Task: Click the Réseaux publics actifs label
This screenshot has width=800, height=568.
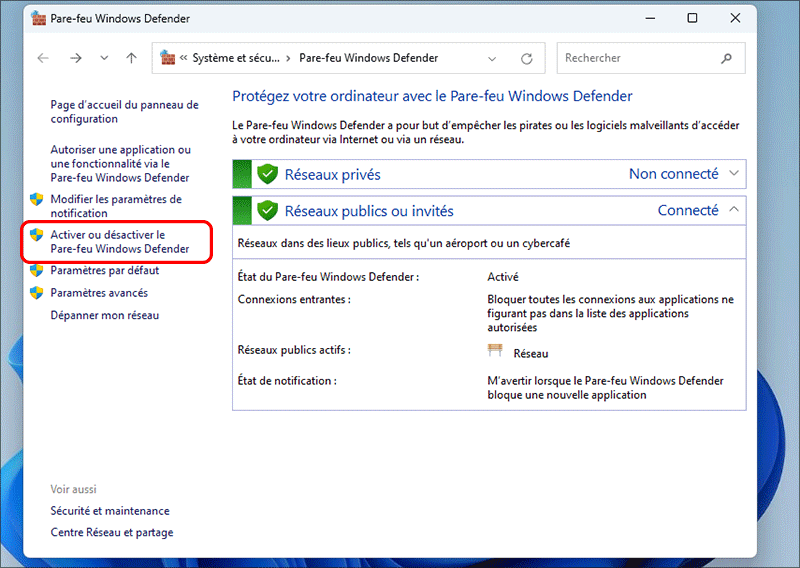Action: tap(294, 350)
